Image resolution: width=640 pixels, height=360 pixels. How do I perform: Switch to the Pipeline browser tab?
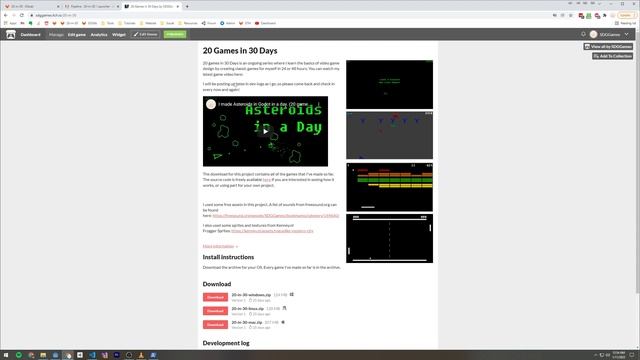point(91,6)
